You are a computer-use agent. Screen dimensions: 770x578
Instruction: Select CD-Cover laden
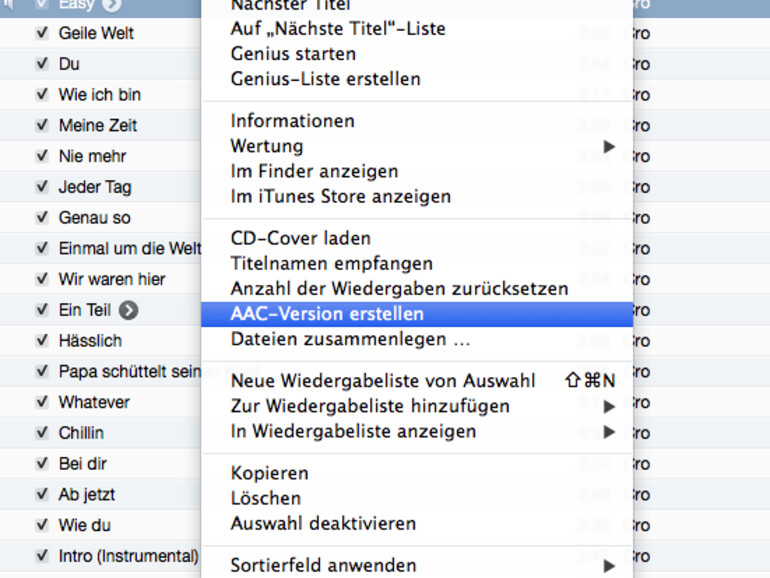point(300,239)
